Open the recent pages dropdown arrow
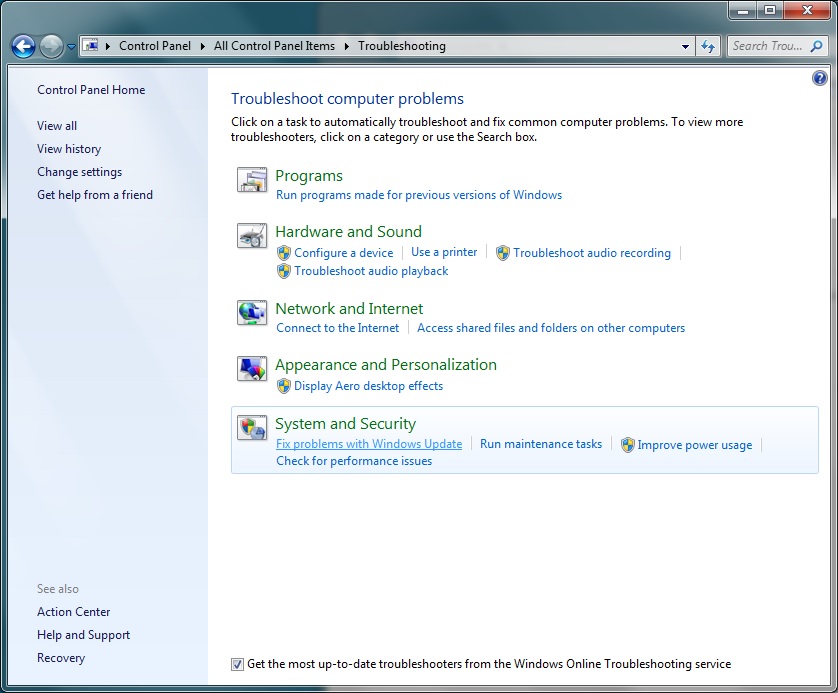The width and height of the screenshot is (838, 693). tap(71, 47)
